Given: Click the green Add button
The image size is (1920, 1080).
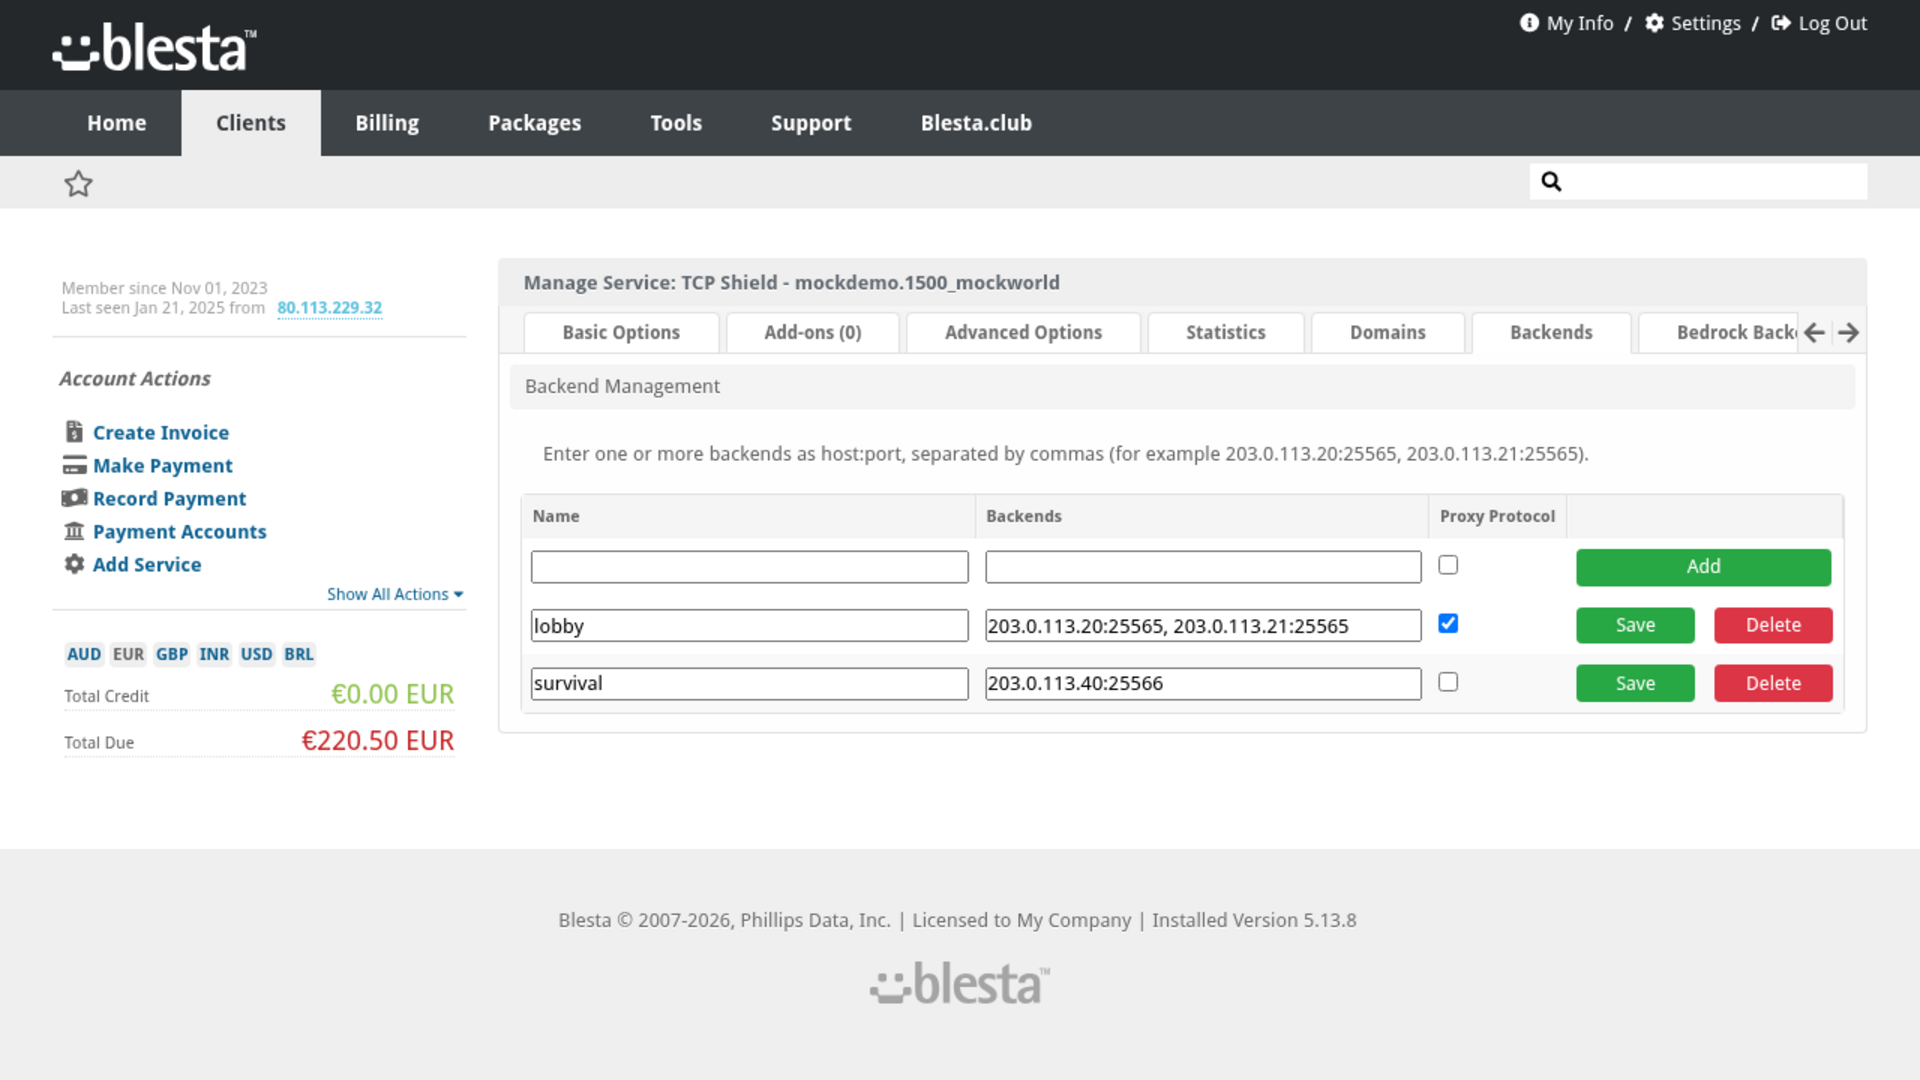Looking at the screenshot, I should pos(1703,567).
